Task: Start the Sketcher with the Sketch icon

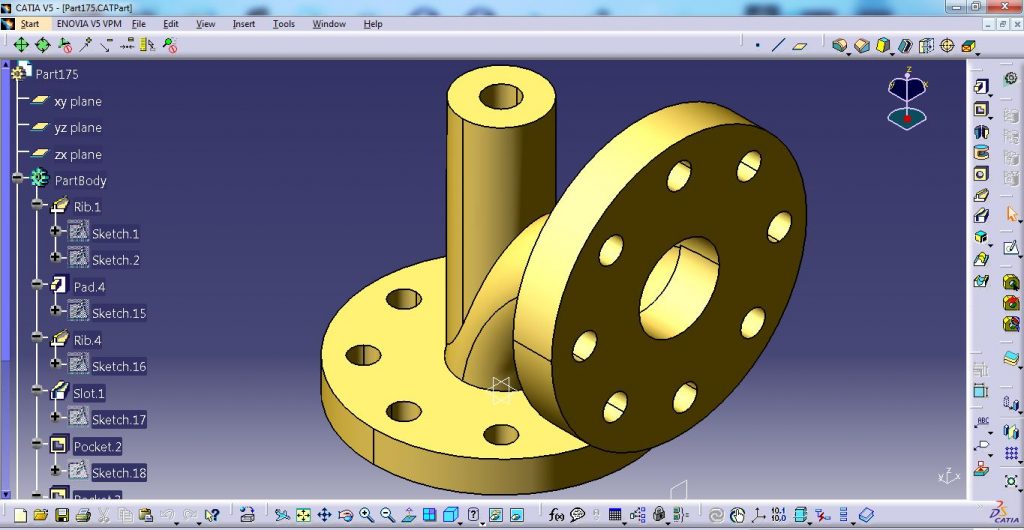Action: coord(1011,248)
